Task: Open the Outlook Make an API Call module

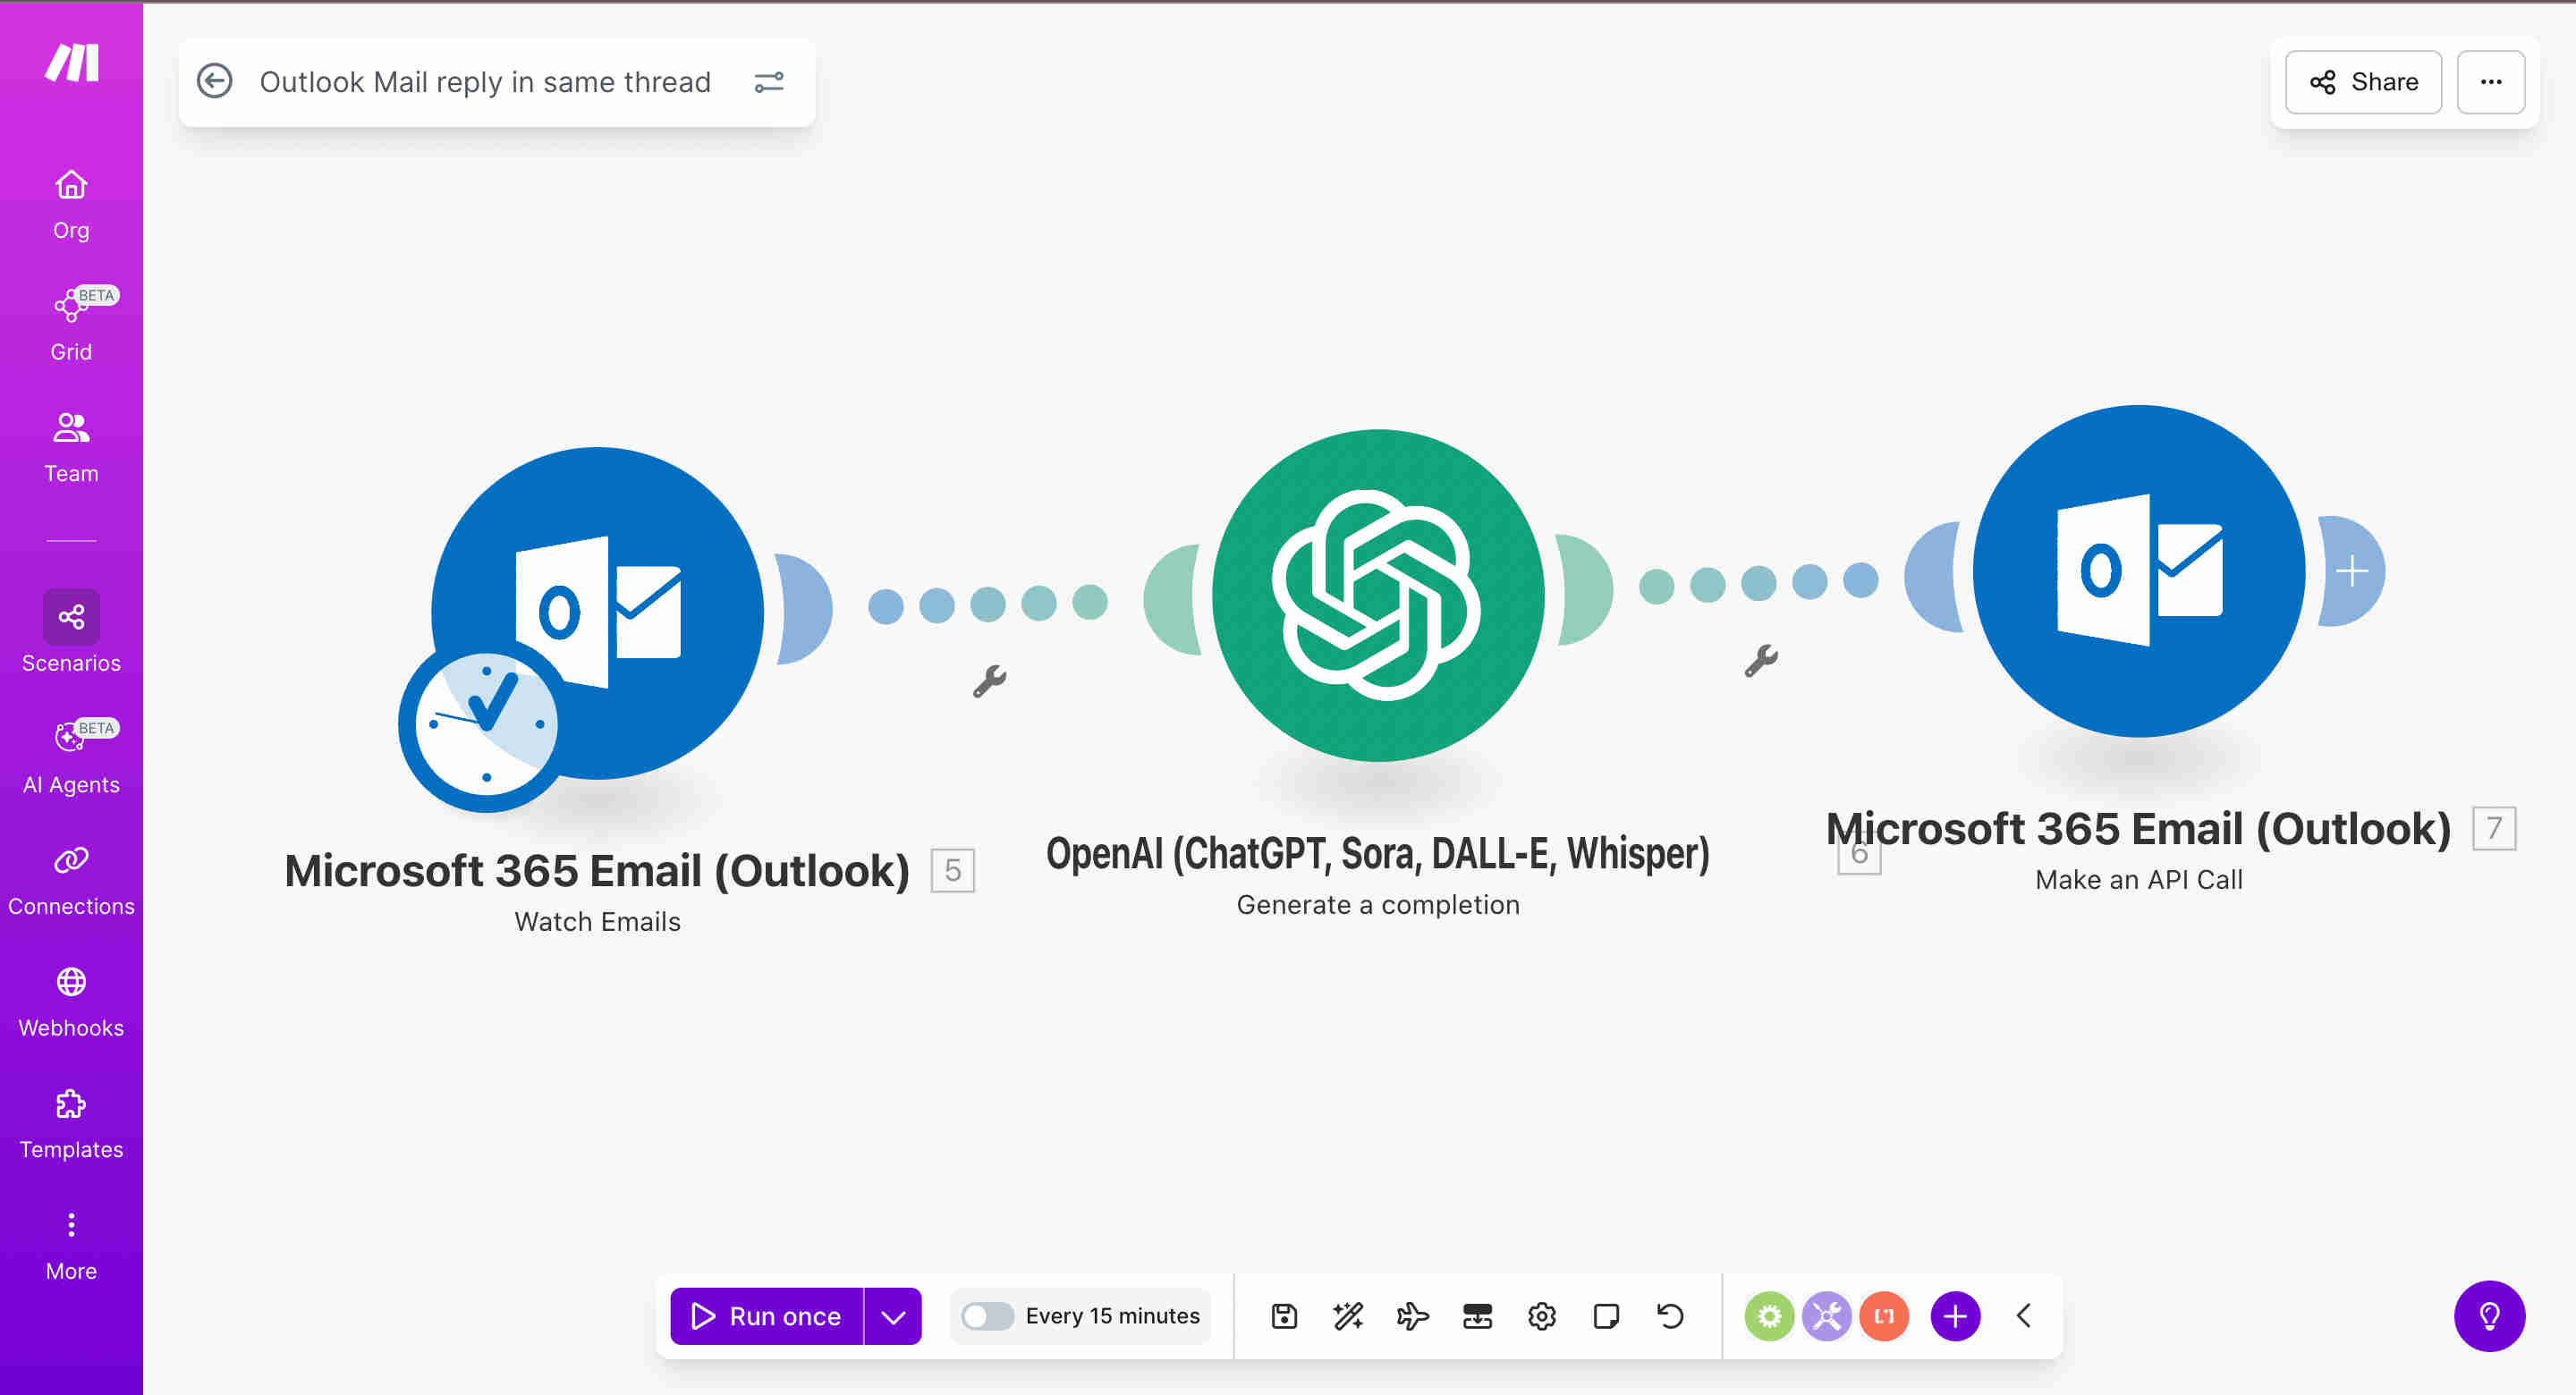Action: pyautogui.click(x=2139, y=571)
